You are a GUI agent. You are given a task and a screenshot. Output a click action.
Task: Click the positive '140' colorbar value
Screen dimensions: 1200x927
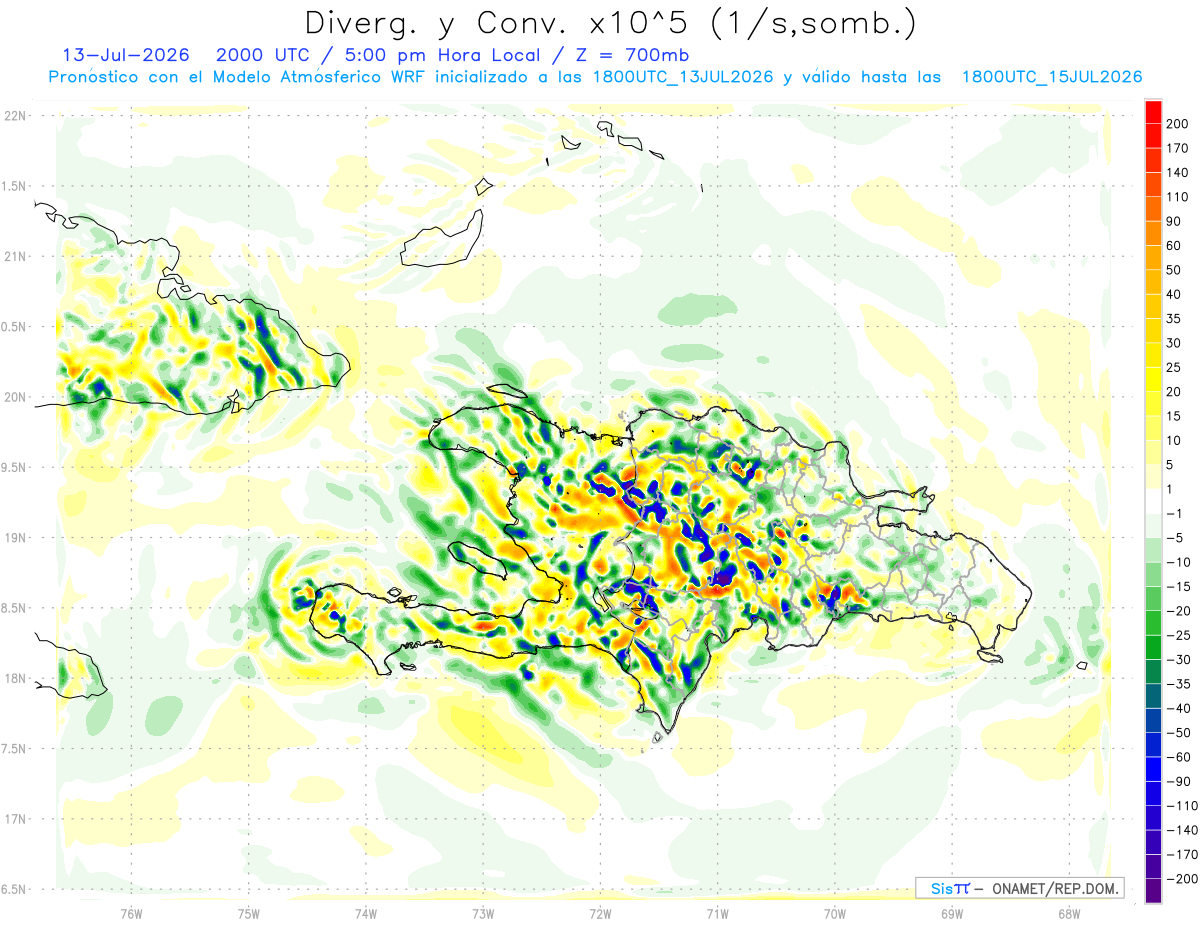pyautogui.click(x=1177, y=173)
